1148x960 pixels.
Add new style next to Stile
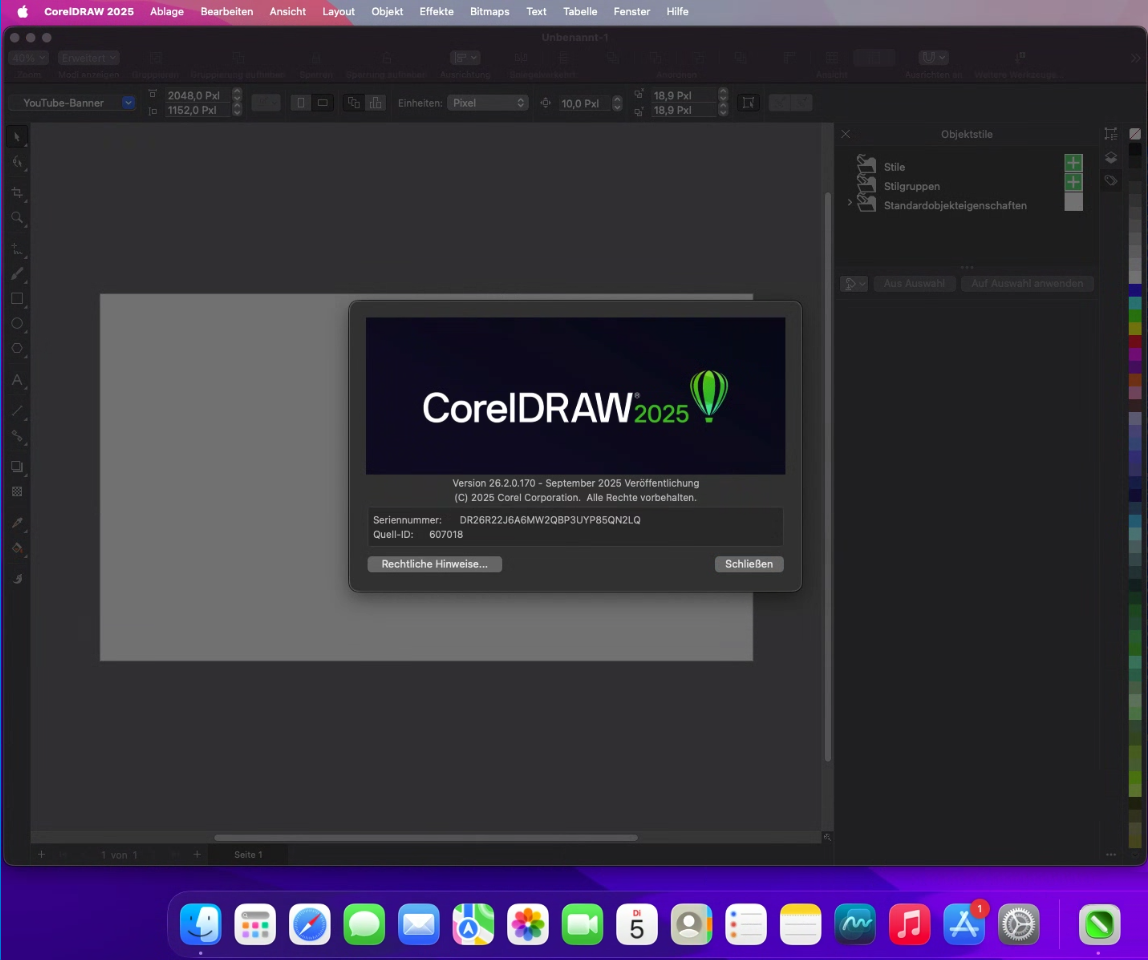pyautogui.click(x=1073, y=163)
